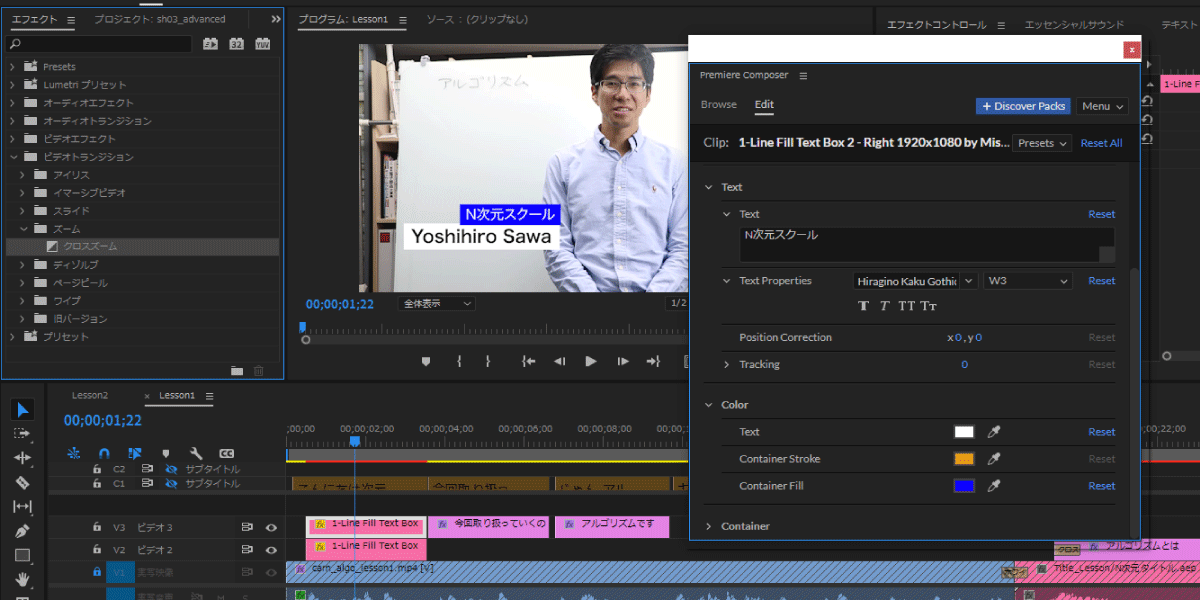Open the Premiere Composer panel menu icon
The width and height of the screenshot is (1200, 600).
[803, 75]
